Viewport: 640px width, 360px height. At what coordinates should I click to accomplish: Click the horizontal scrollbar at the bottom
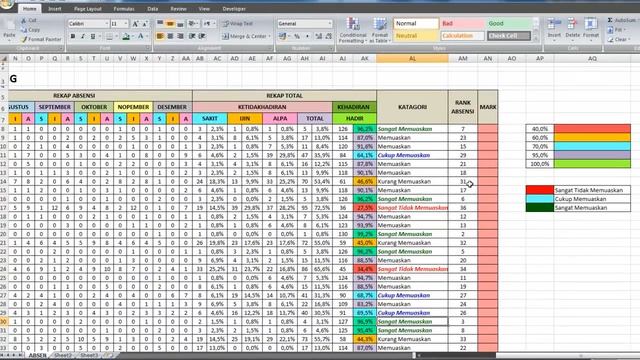click(x=527, y=356)
